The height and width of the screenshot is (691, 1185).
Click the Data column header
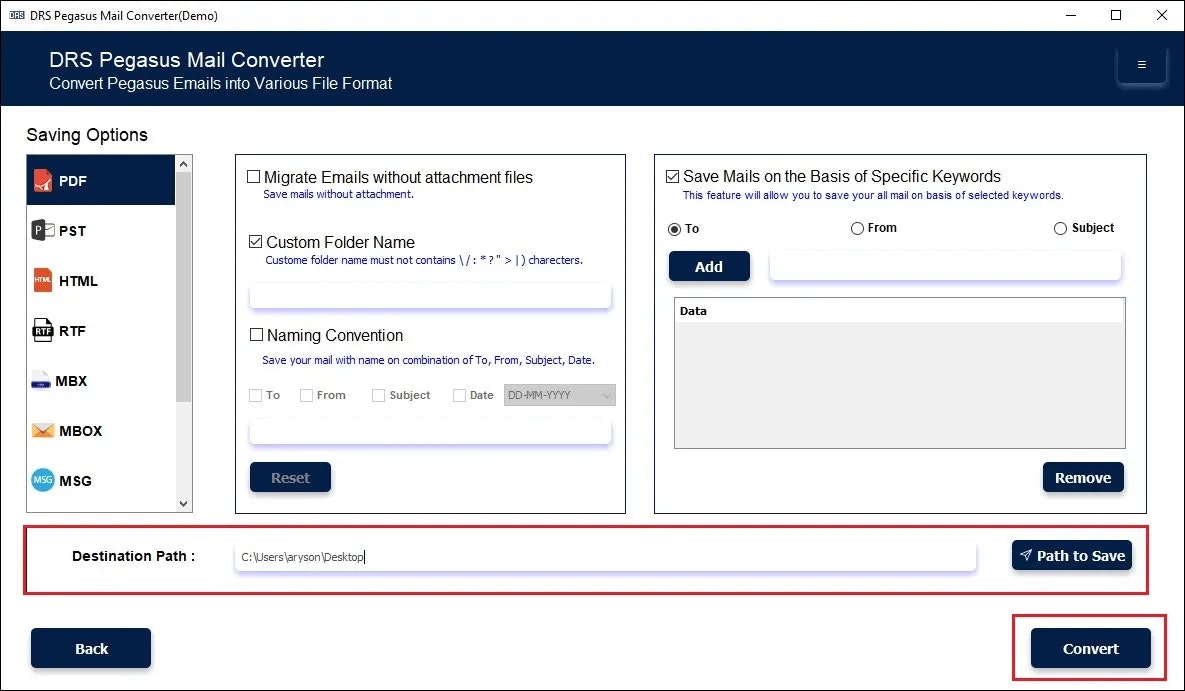pyautogui.click(x=899, y=311)
